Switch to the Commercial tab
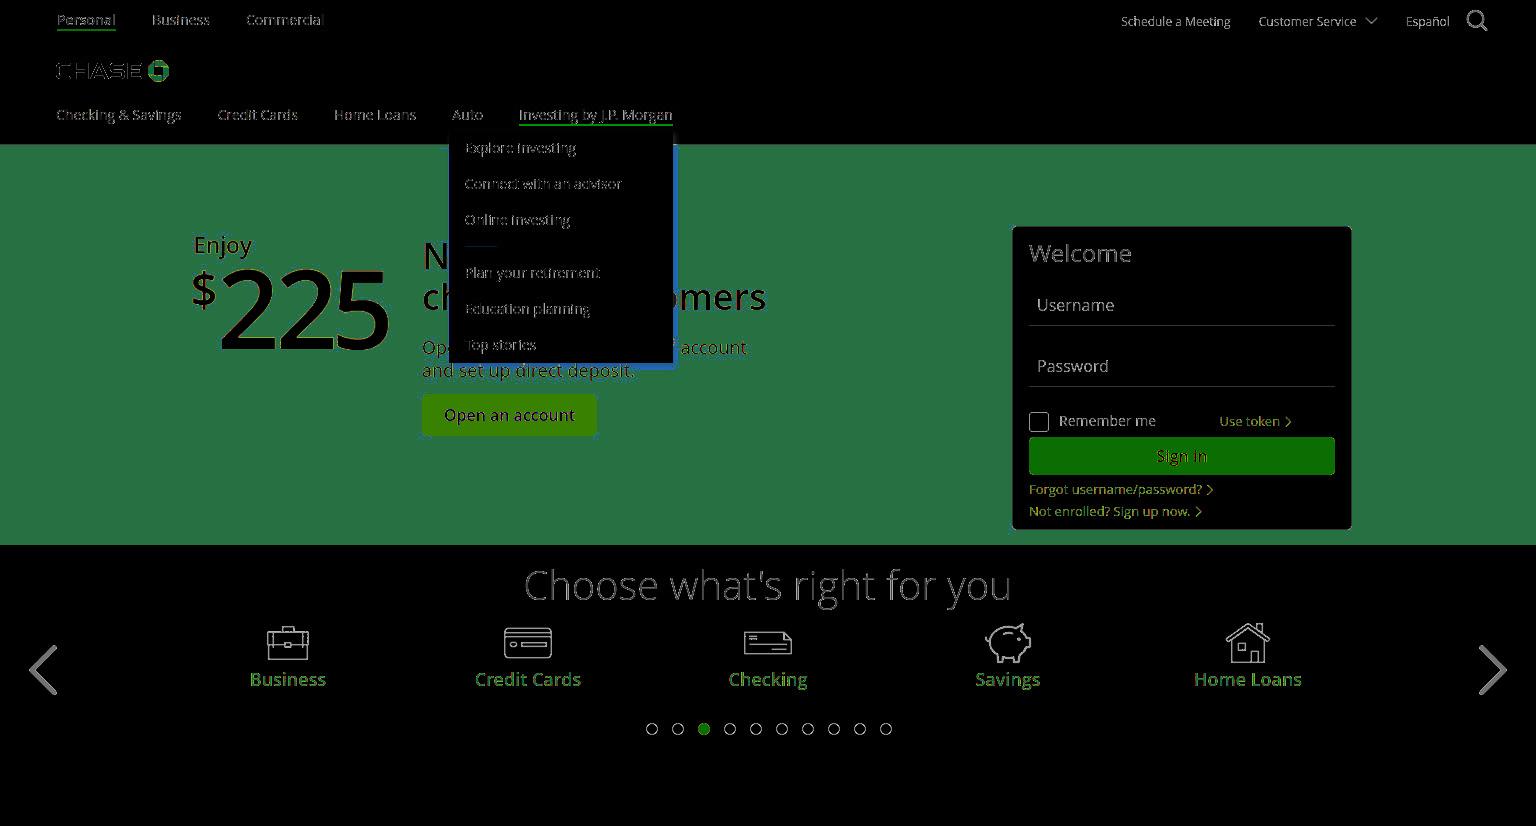Image resolution: width=1536 pixels, height=826 pixels. [285, 20]
